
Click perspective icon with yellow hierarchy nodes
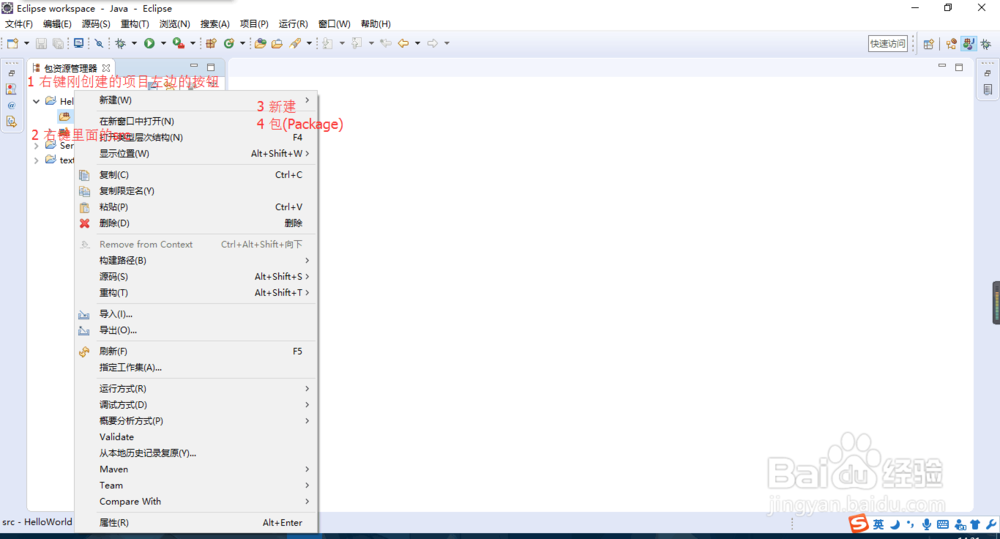[x=952, y=43]
